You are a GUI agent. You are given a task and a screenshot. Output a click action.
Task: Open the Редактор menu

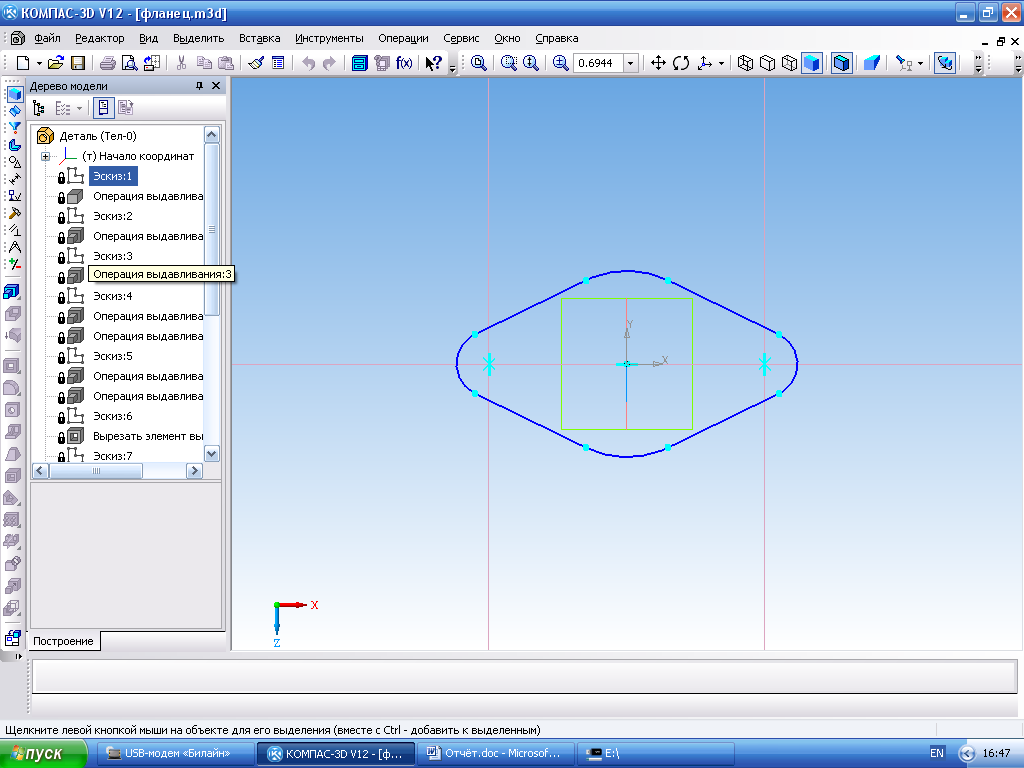tap(99, 39)
